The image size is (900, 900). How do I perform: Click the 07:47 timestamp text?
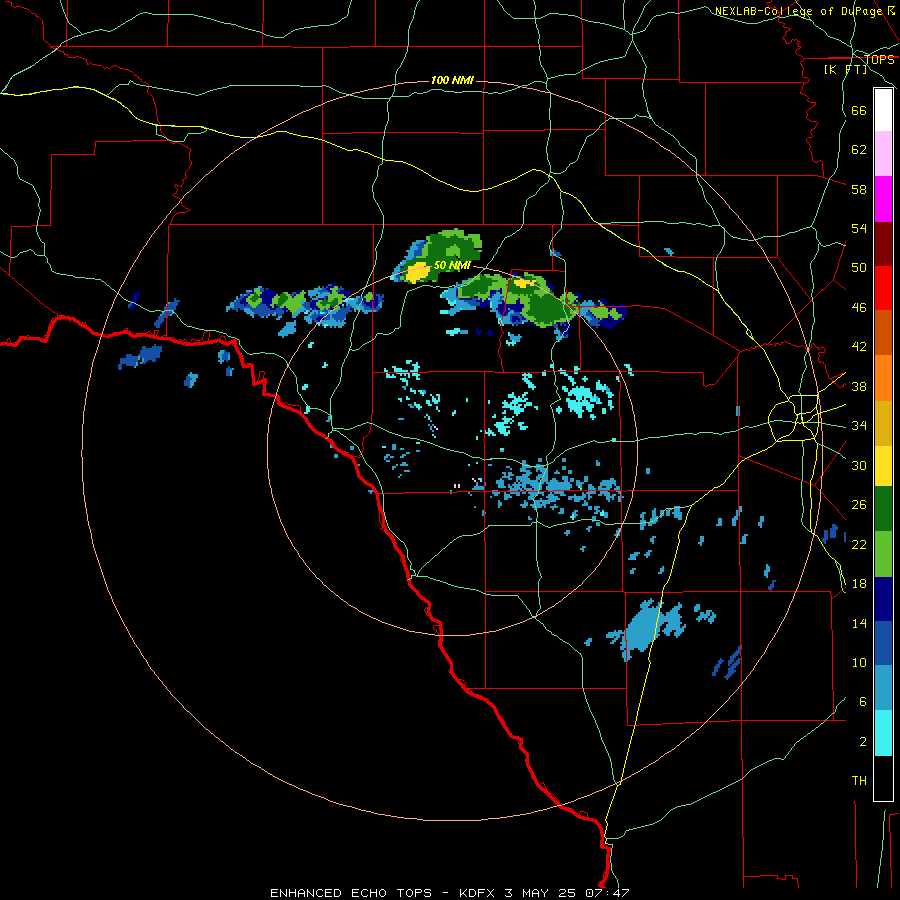[607, 893]
